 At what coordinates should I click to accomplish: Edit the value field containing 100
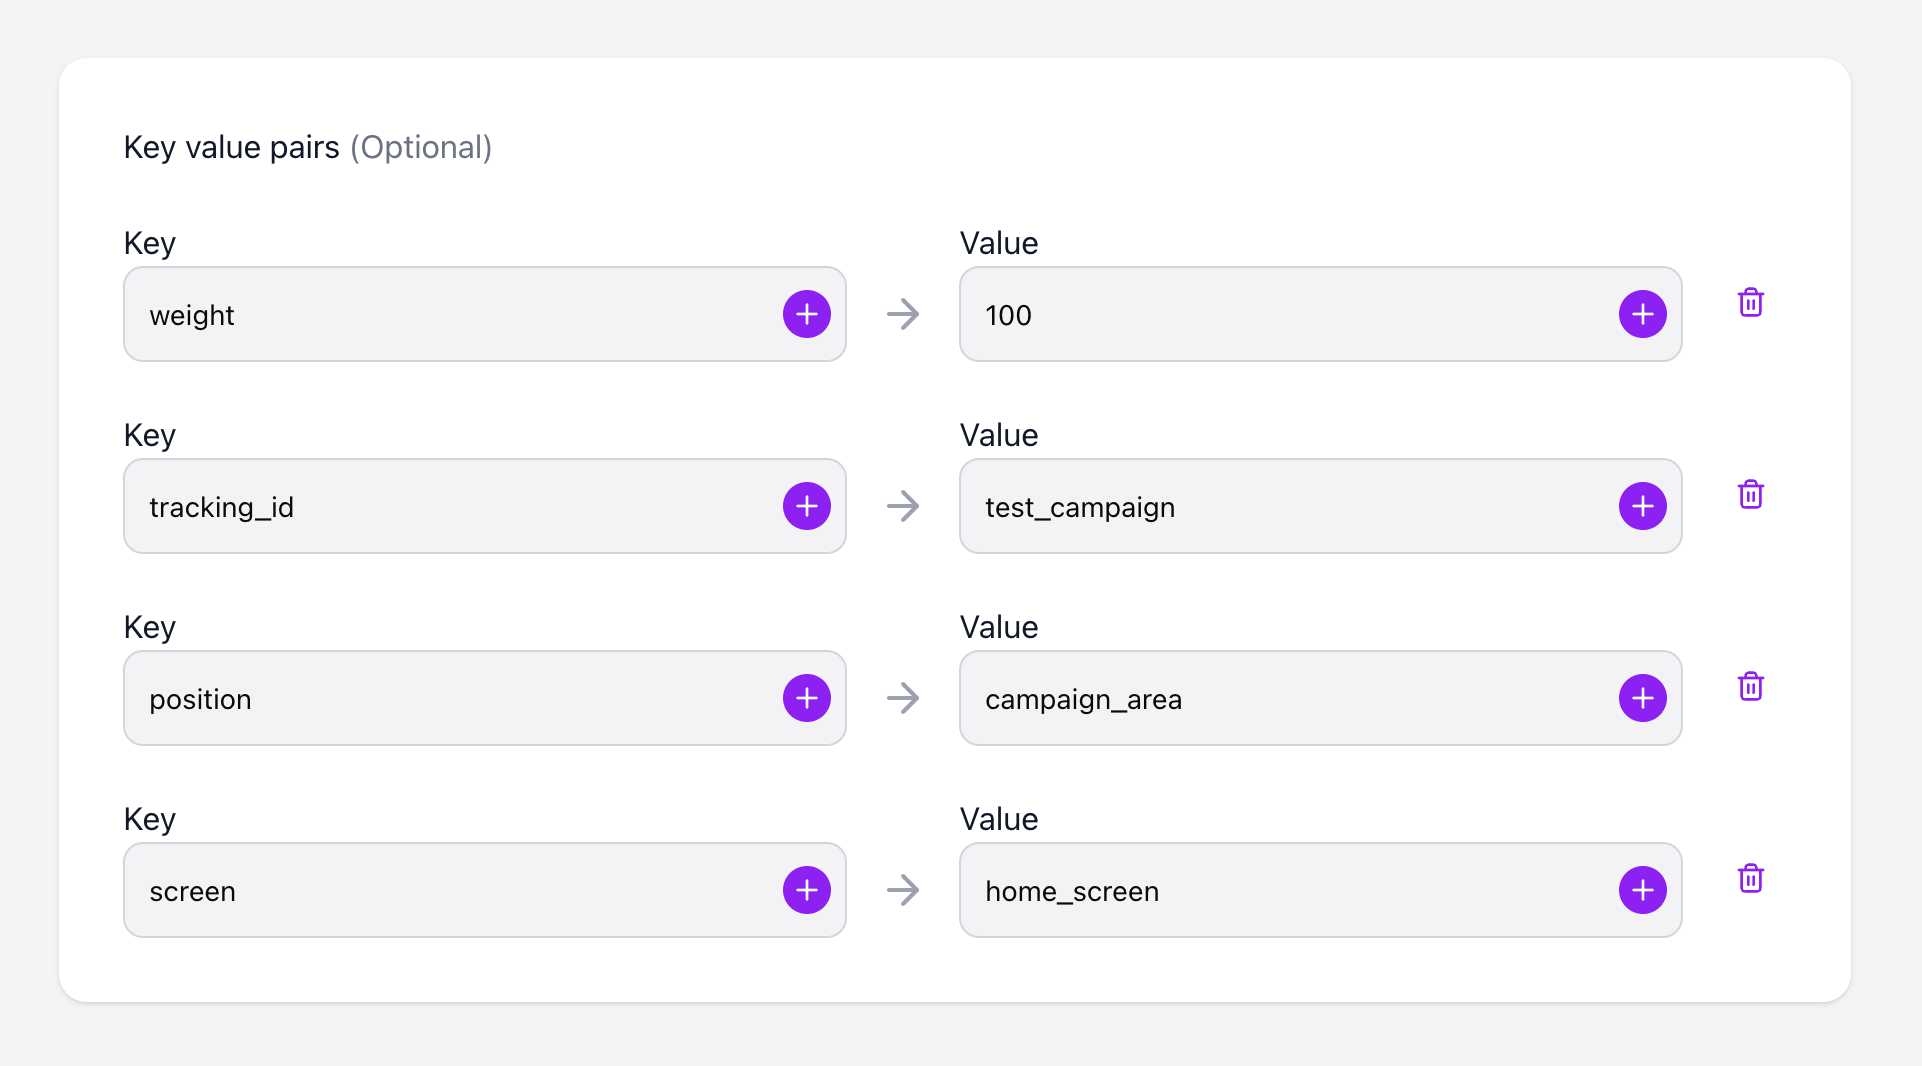1280,314
